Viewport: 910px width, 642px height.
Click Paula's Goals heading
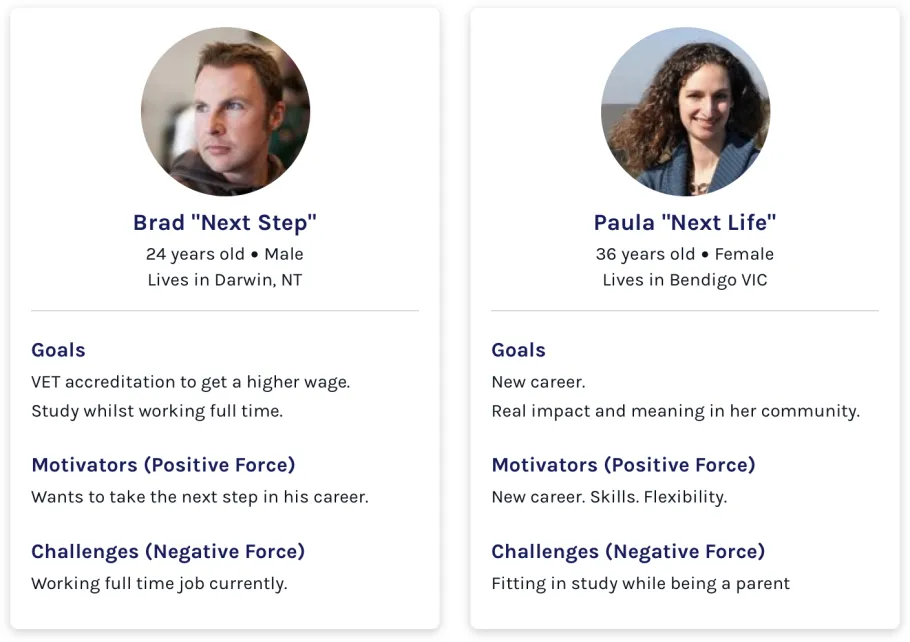519,350
